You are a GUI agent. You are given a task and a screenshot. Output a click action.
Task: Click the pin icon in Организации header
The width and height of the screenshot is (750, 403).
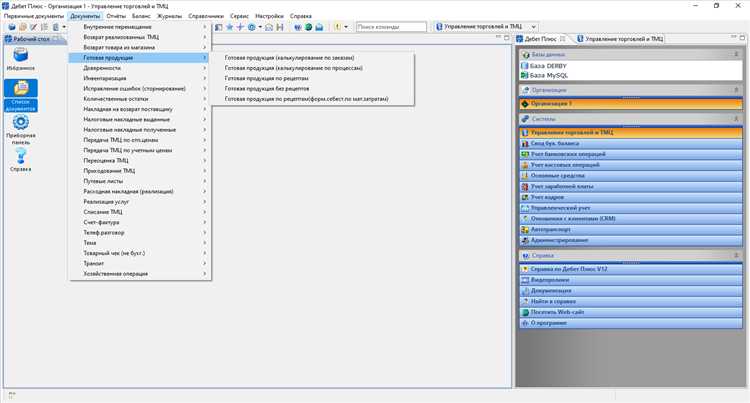coord(736,90)
